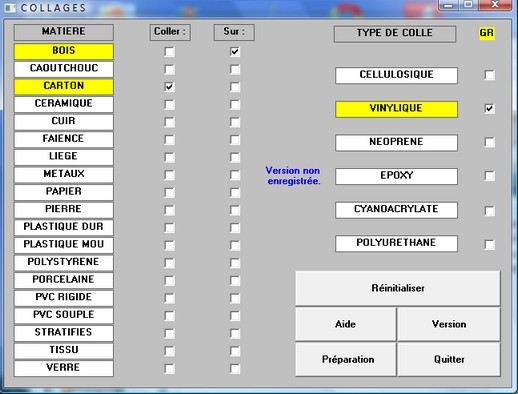Screen dimensions: 518x394
Task: Click the Sur : column header
Action: pyautogui.click(x=234, y=32)
